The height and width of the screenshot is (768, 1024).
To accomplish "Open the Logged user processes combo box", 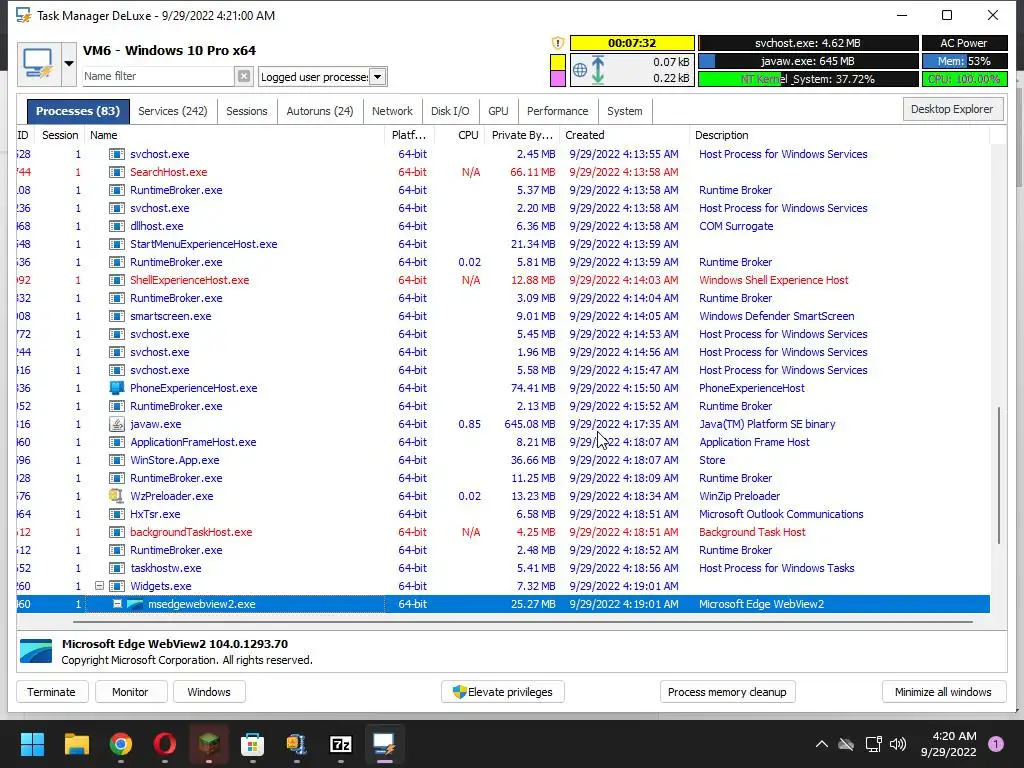I will [323, 77].
